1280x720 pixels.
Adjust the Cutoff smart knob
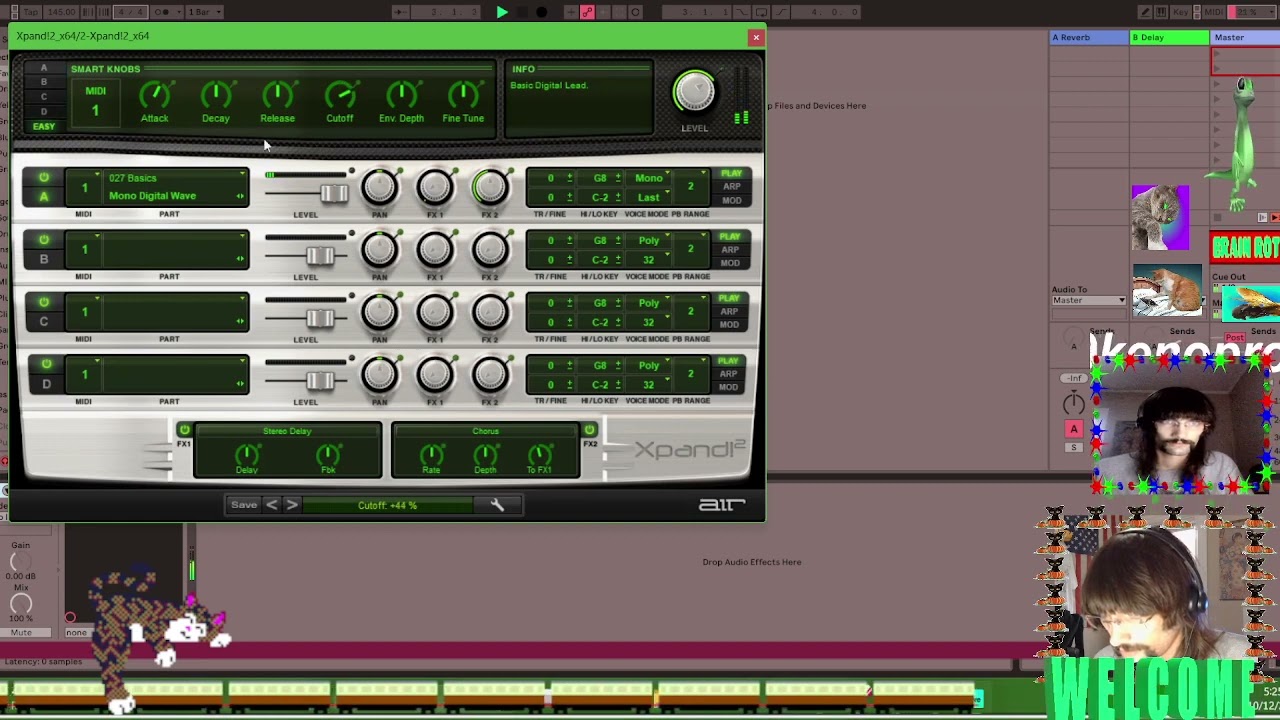click(340, 96)
